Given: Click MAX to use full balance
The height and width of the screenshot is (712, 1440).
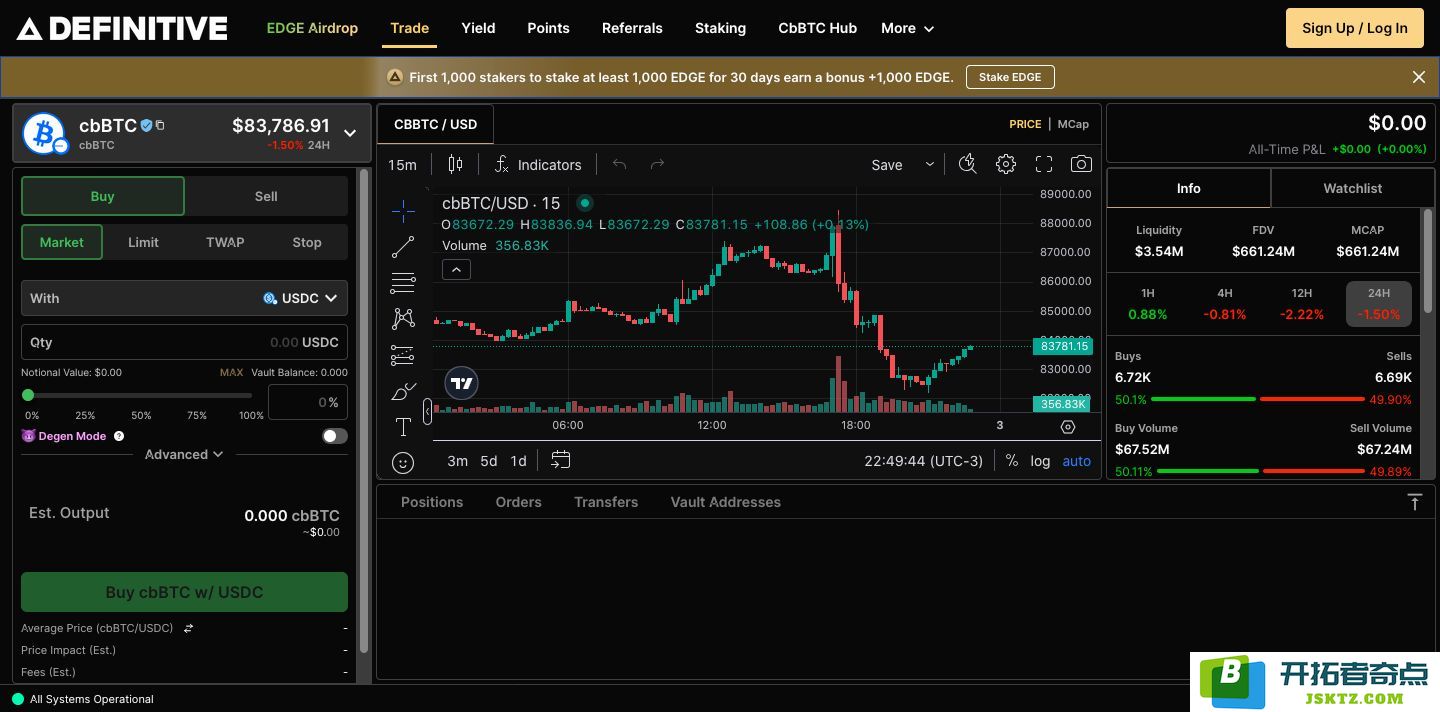Looking at the screenshot, I should [x=231, y=372].
